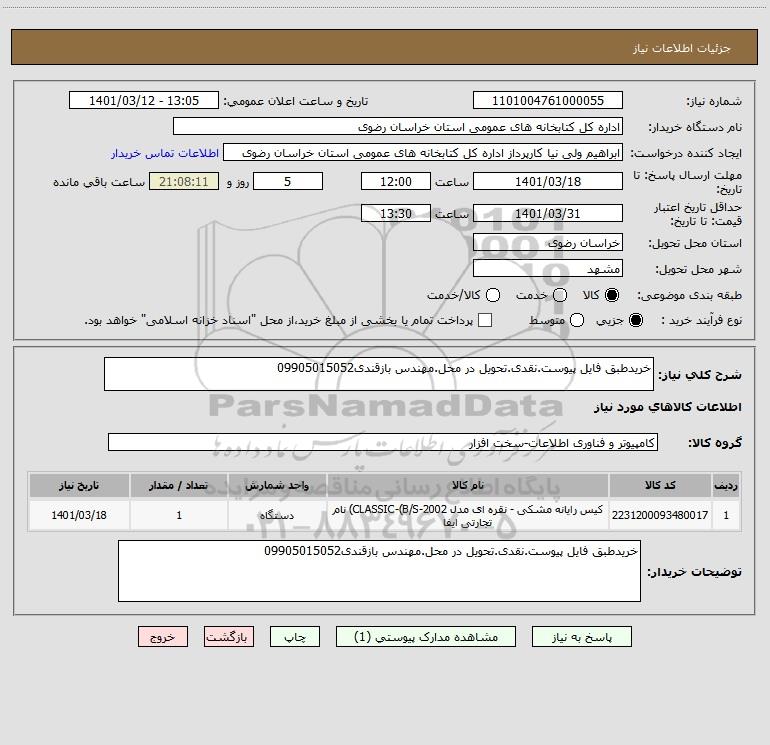Viewport: 770px width, 745px height.
Task: Click the price validity time 13:30 field
Action: tap(396, 213)
